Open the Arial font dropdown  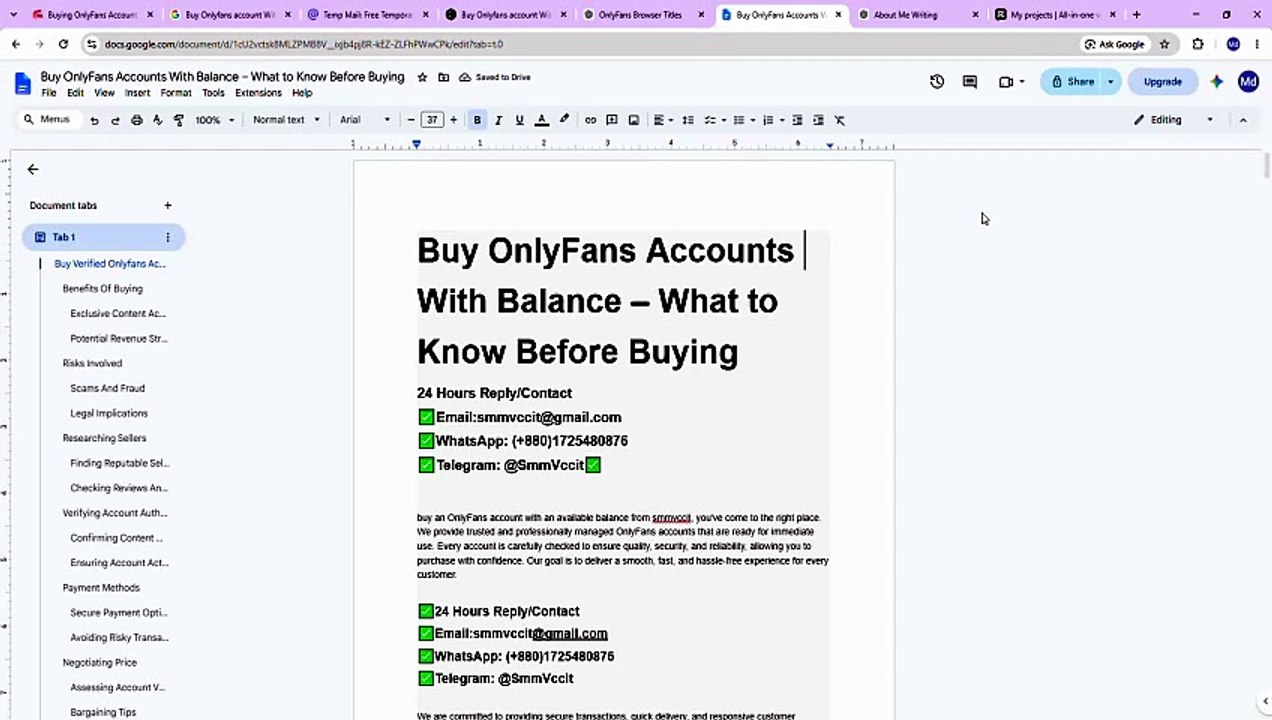pos(365,120)
